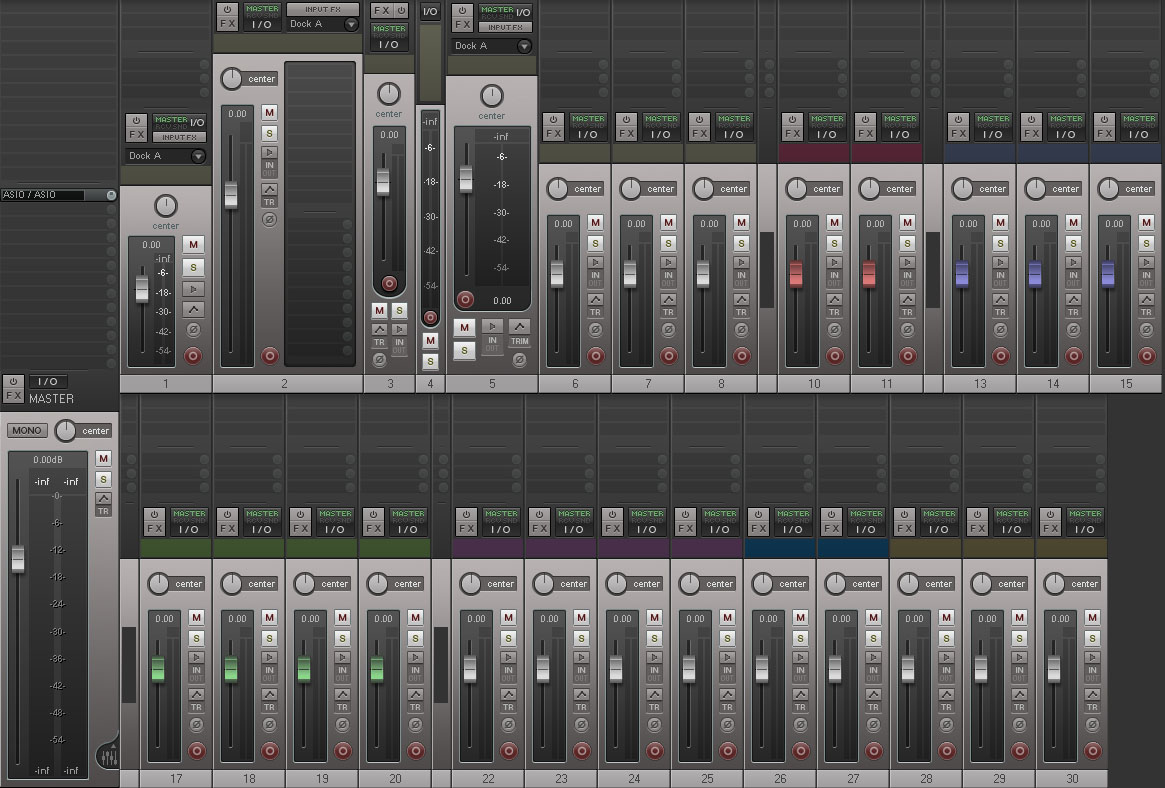Image resolution: width=1165 pixels, height=788 pixels.
Task: Select the track 26 number label
Action: [x=780, y=779]
